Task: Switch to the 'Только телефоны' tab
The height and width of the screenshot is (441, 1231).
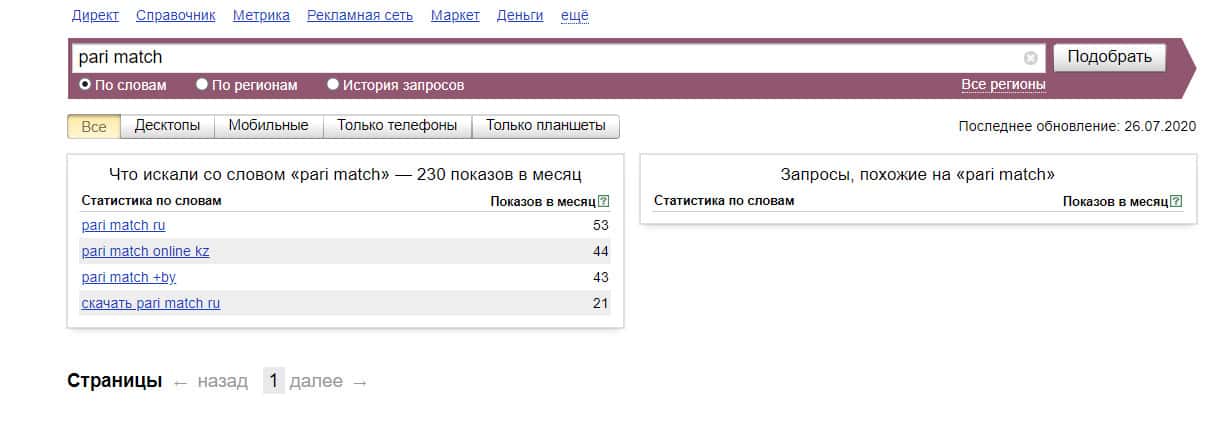Action: tap(397, 126)
